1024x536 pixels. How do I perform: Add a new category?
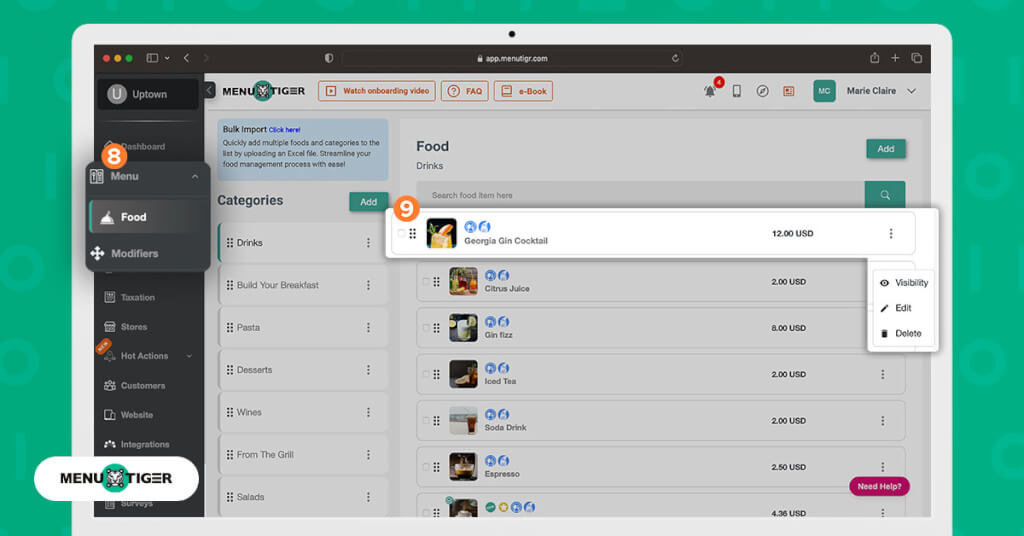[368, 202]
